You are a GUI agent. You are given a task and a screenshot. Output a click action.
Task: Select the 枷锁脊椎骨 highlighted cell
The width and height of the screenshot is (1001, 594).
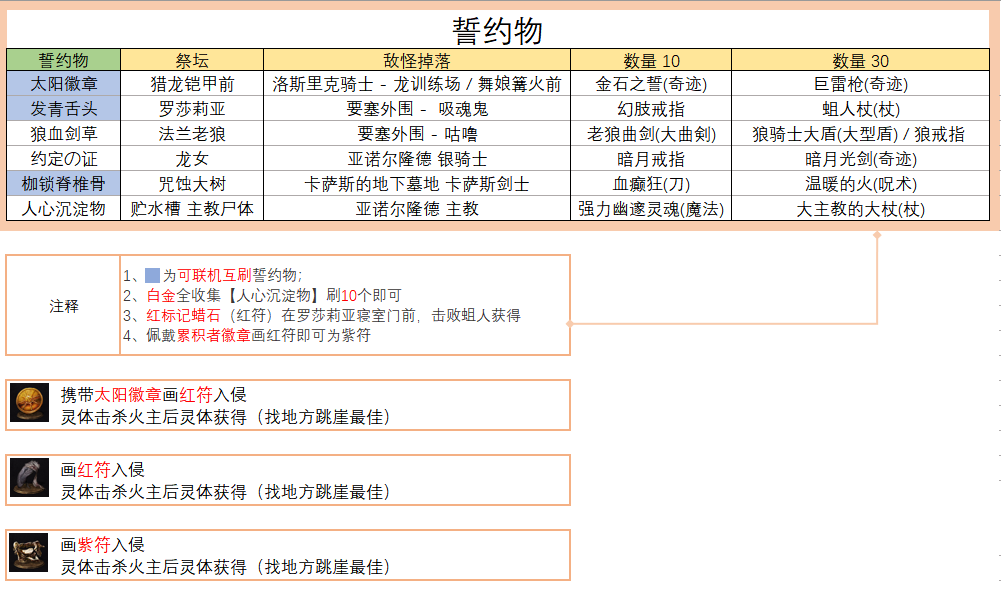pos(63,184)
